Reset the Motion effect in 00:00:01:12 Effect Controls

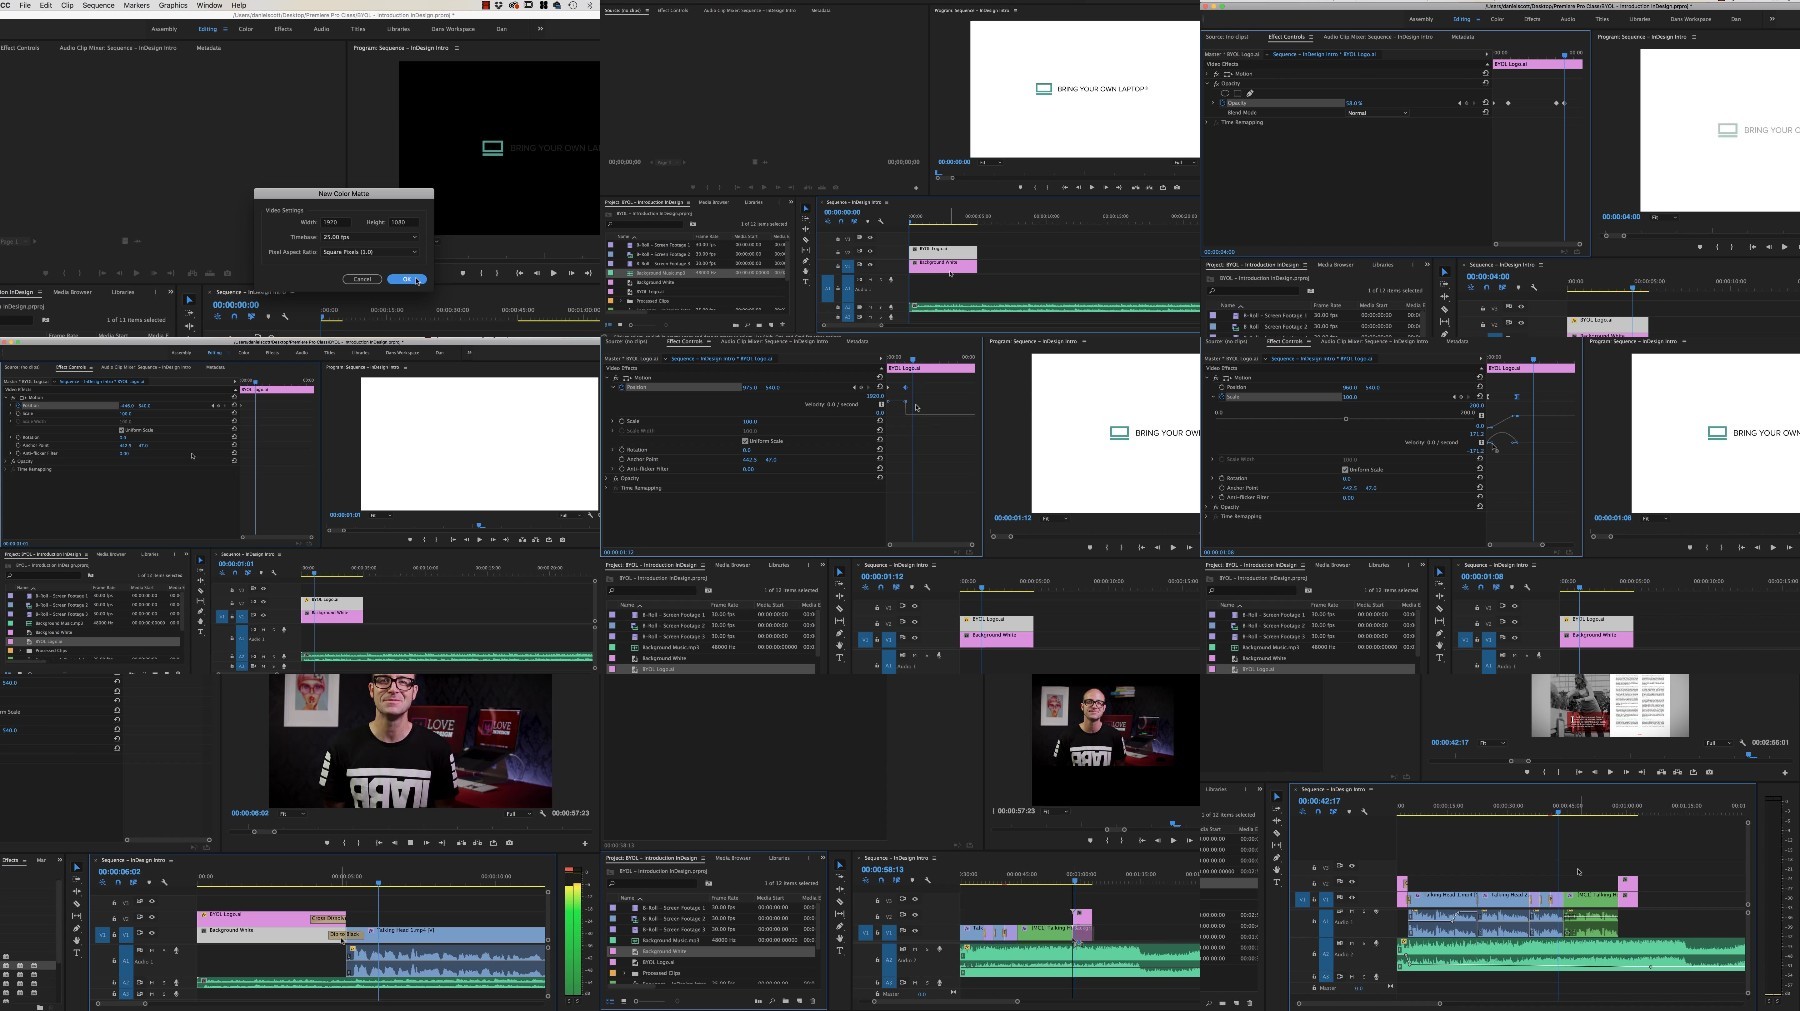coord(879,377)
